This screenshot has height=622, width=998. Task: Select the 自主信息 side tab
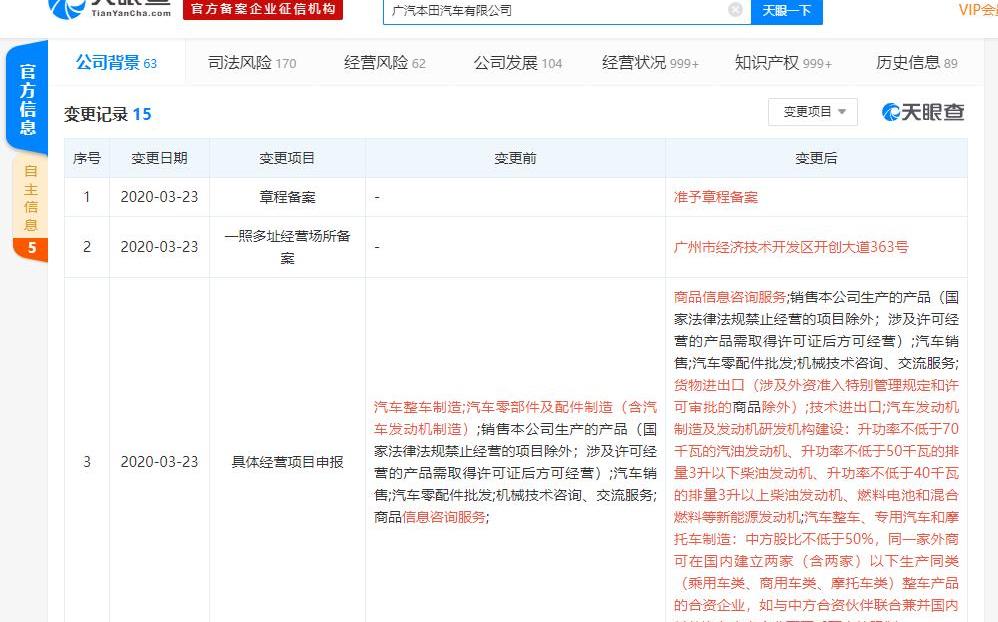coord(30,208)
